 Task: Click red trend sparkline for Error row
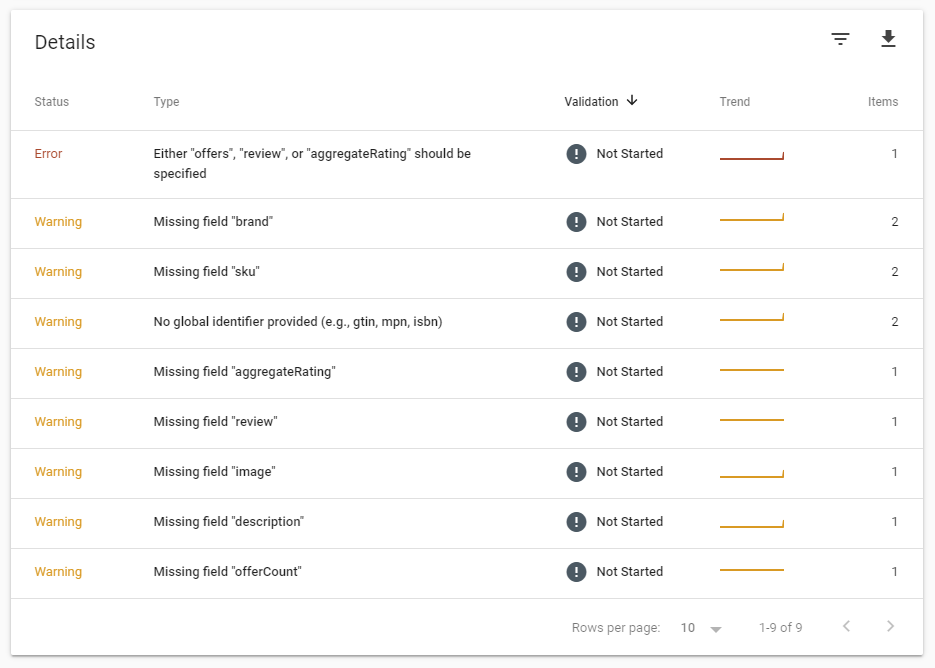[x=751, y=156]
